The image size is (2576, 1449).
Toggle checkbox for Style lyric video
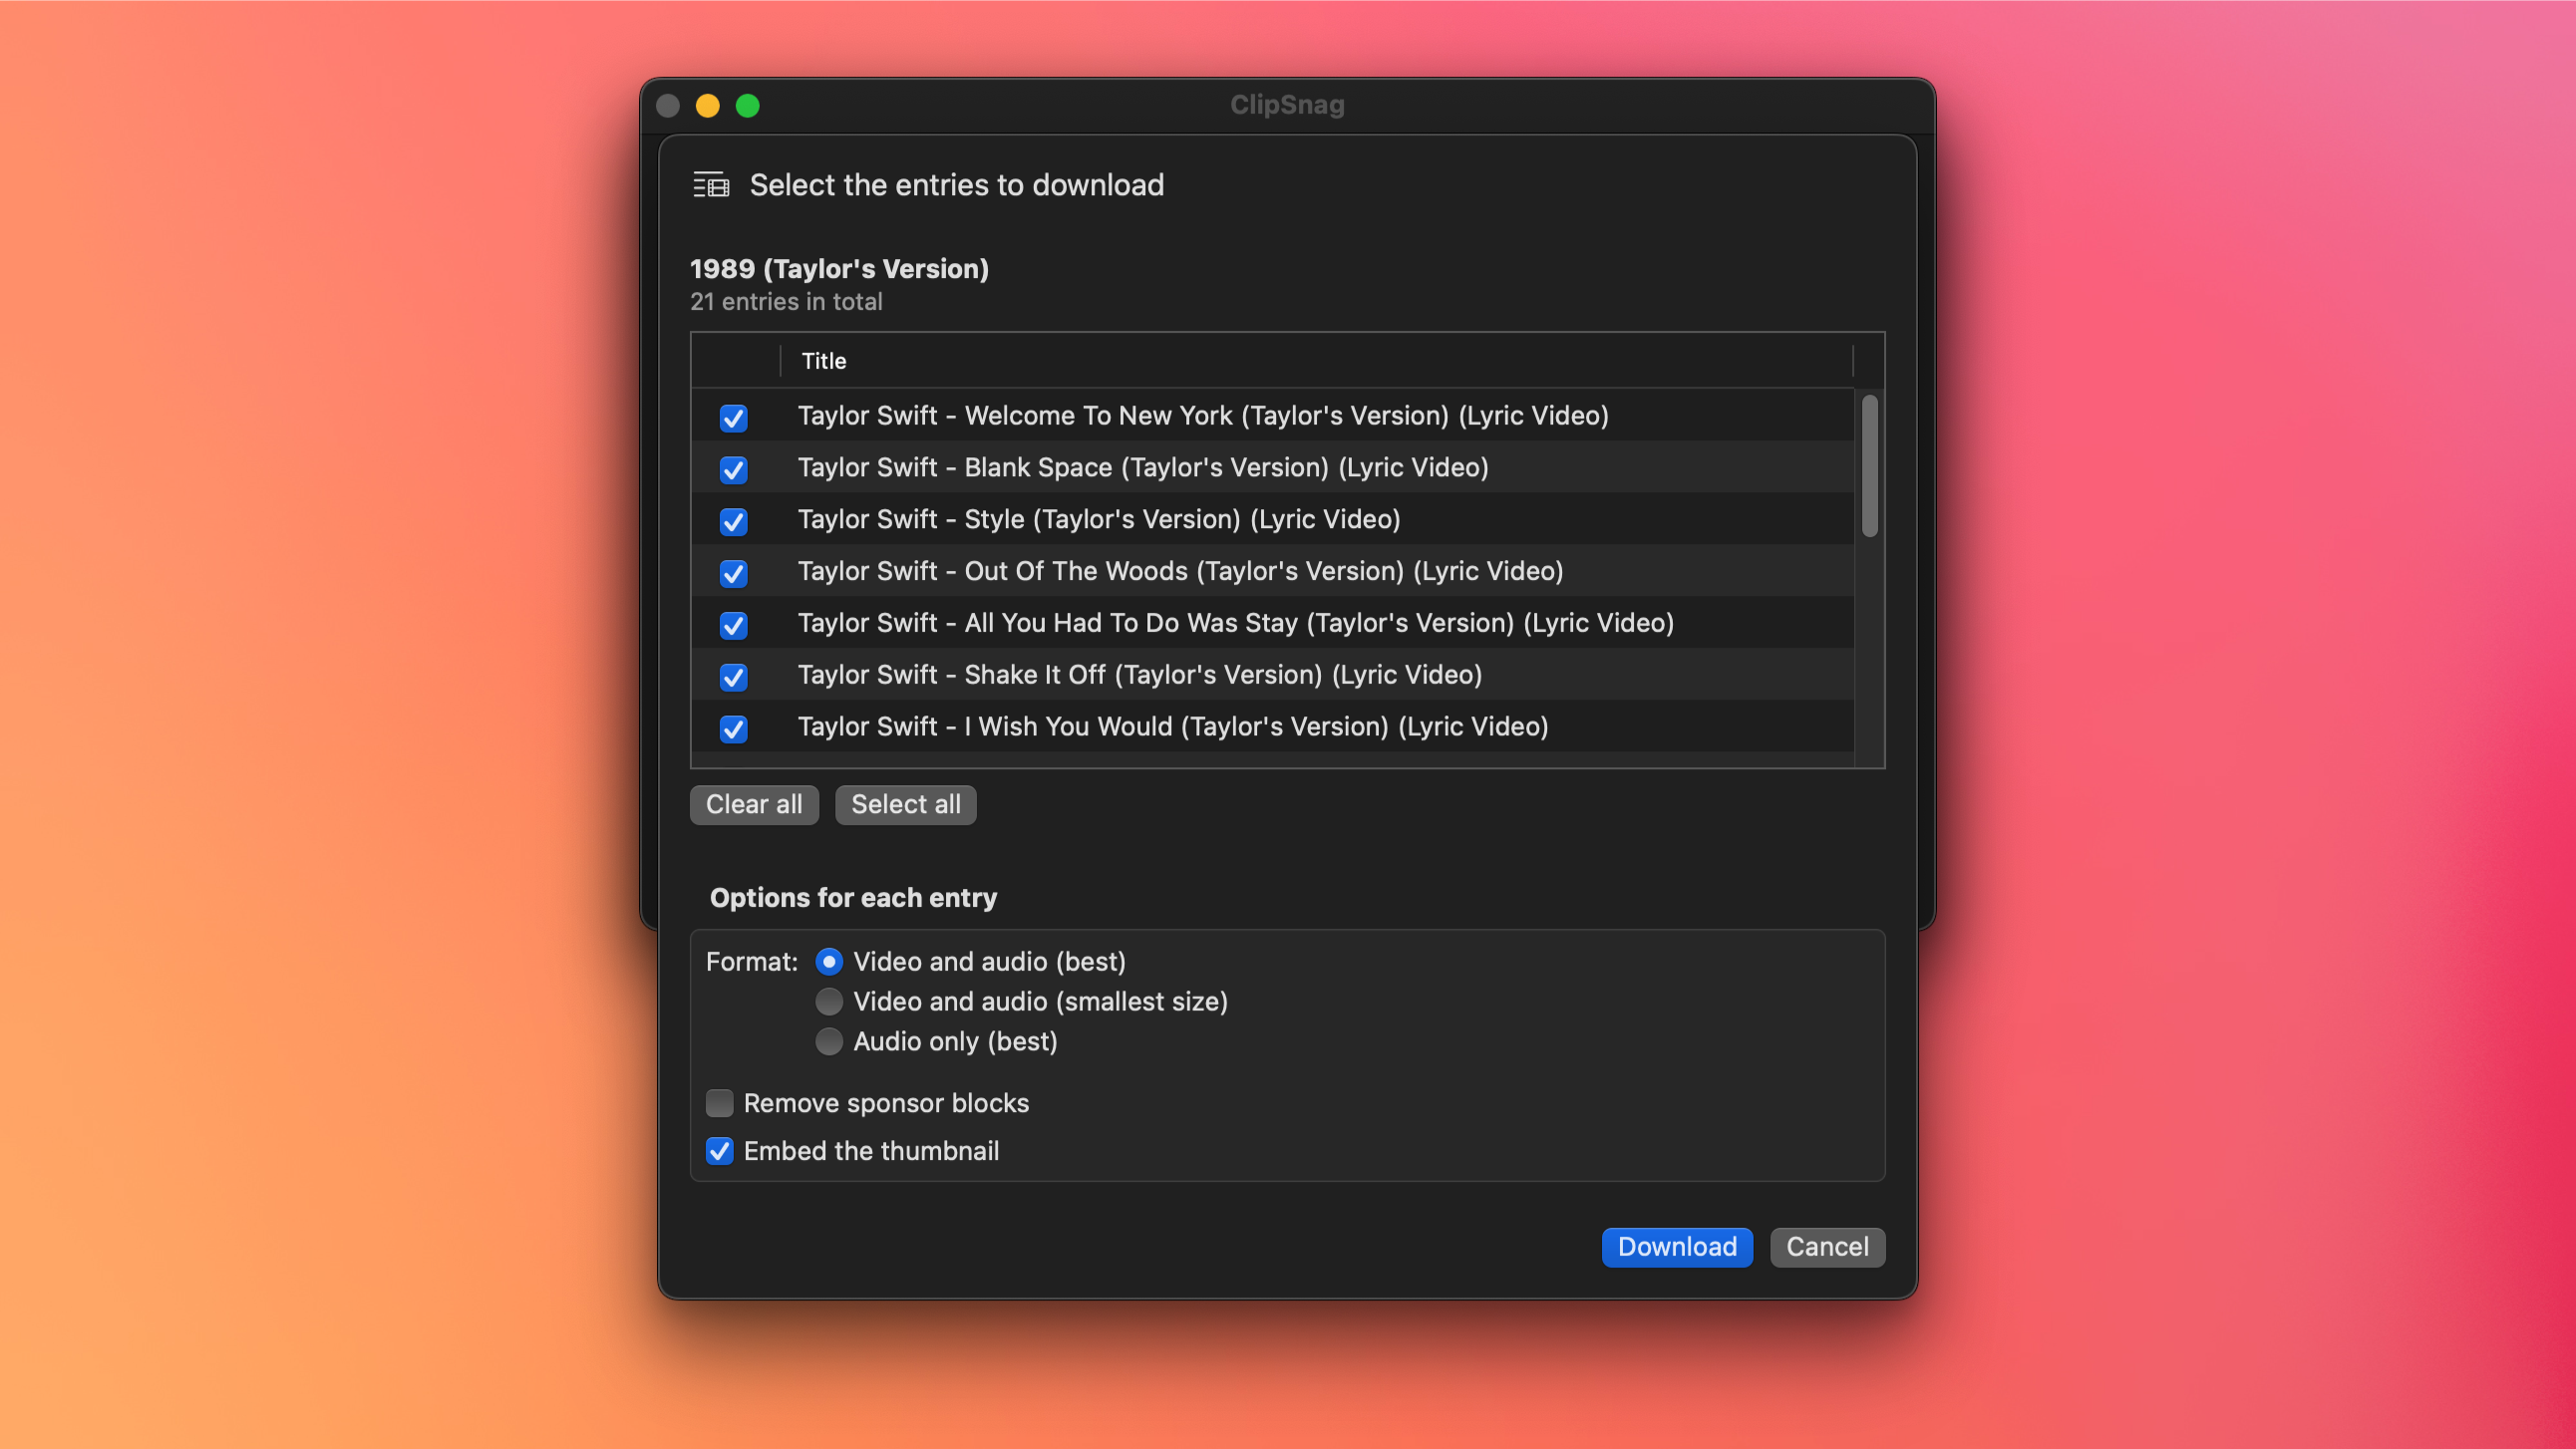click(733, 521)
